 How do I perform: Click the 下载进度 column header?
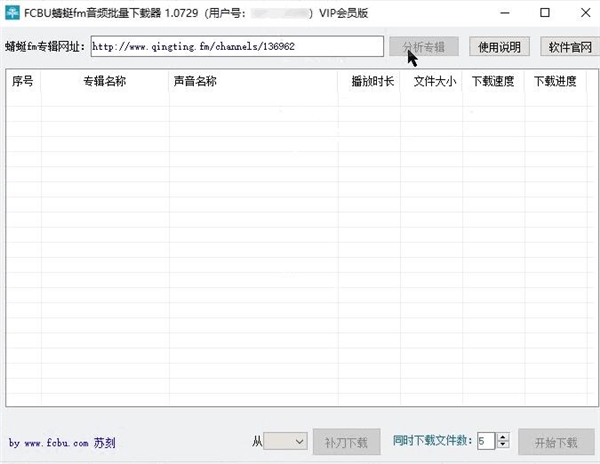(556, 81)
